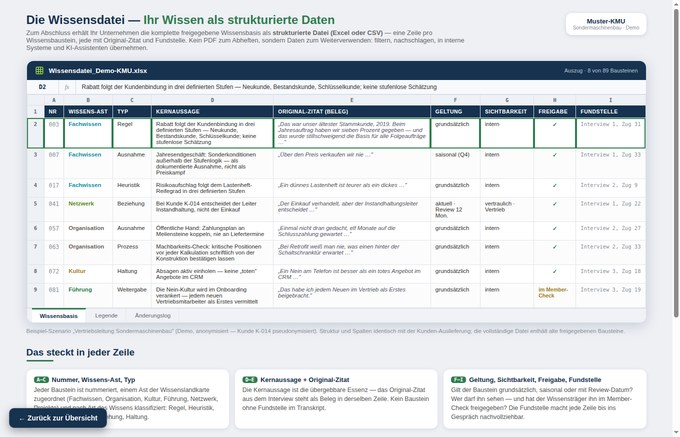680x437 pixels.
Task: Open the Änderungslog sheet tab
Action: 153,316
